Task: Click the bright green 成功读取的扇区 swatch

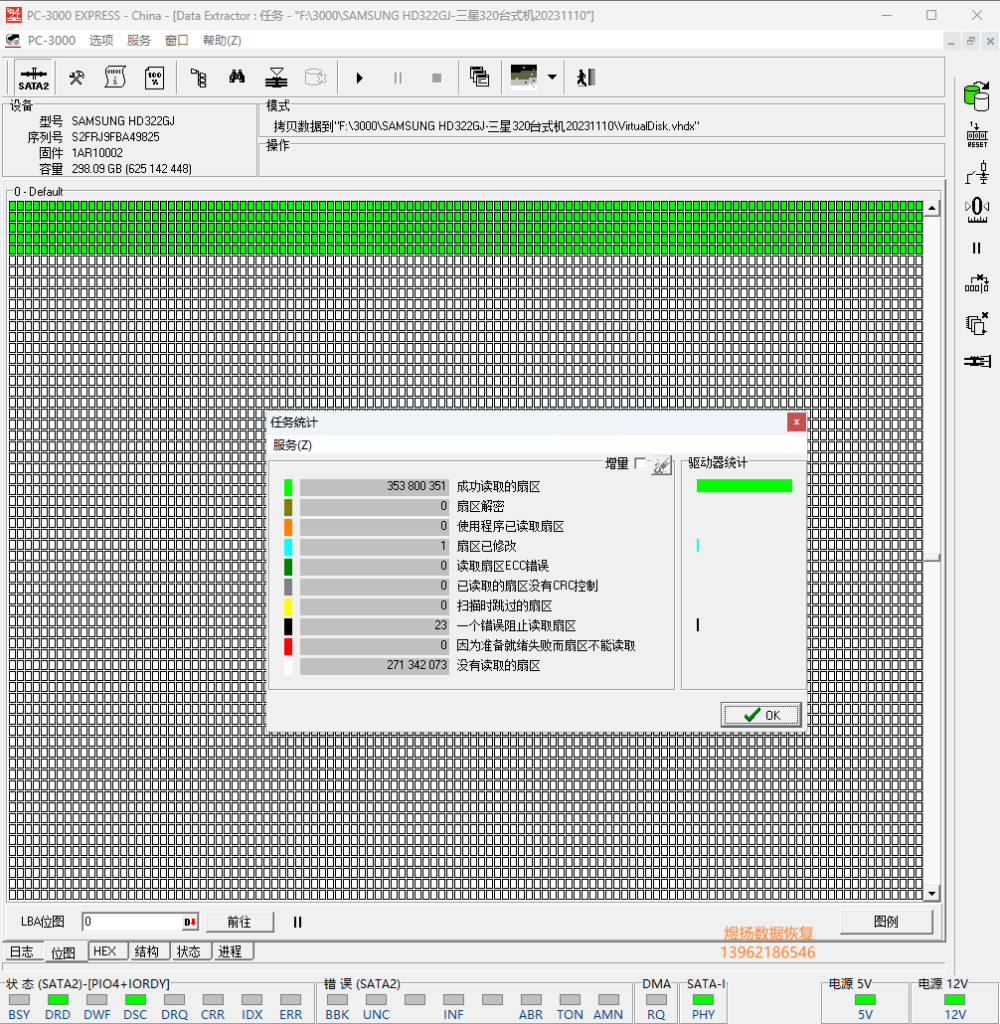Action: 288,487
